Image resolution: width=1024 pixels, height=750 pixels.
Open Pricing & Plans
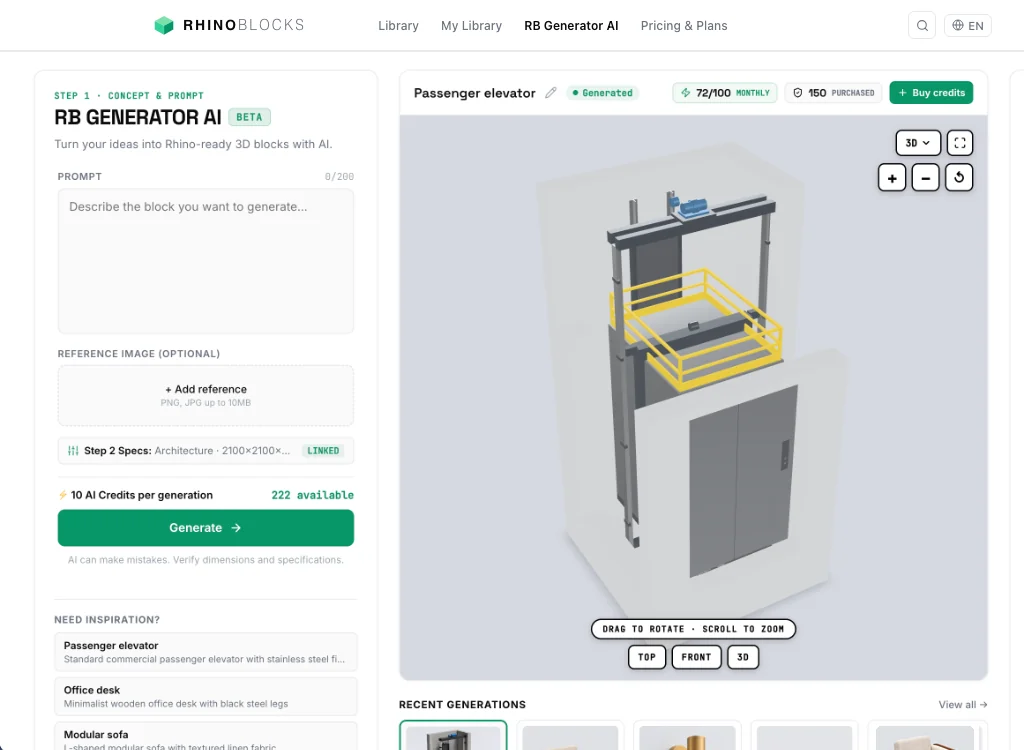pos(684,25)
